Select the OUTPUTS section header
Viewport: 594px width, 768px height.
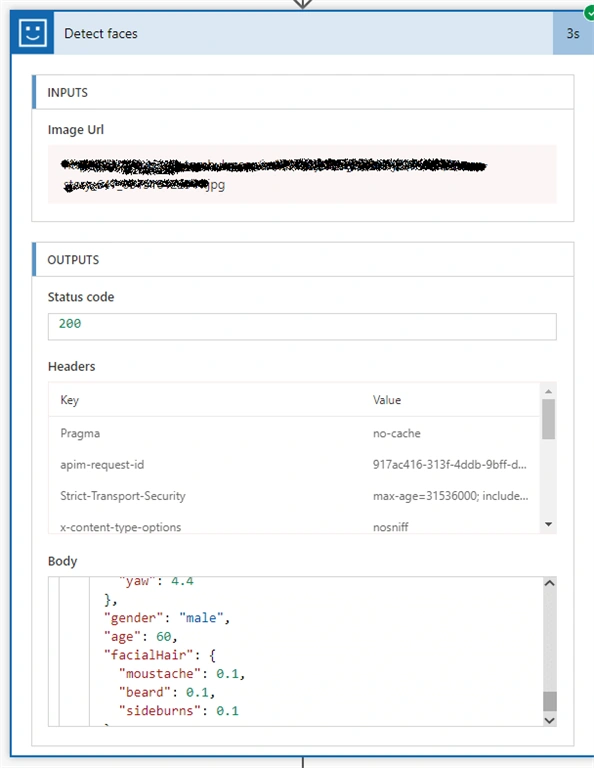point(303,259)
